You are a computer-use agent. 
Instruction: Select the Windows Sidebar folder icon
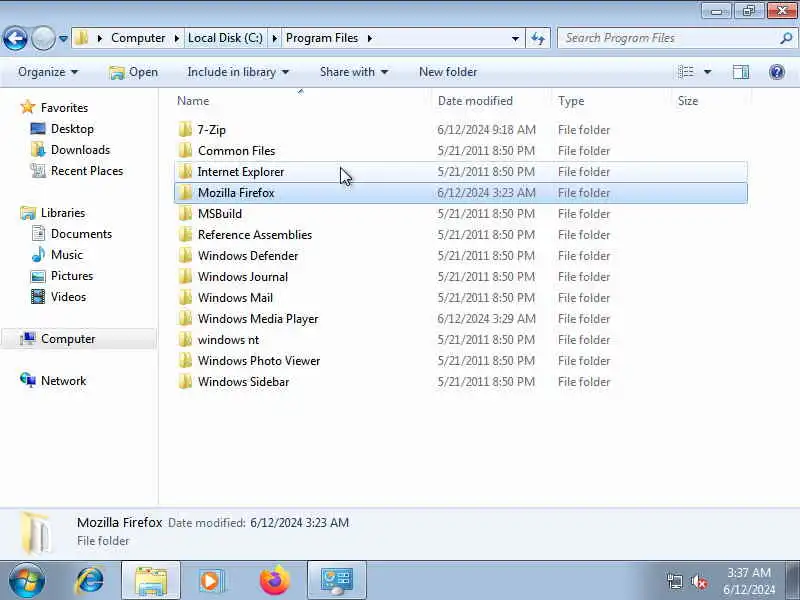[186, 382]
